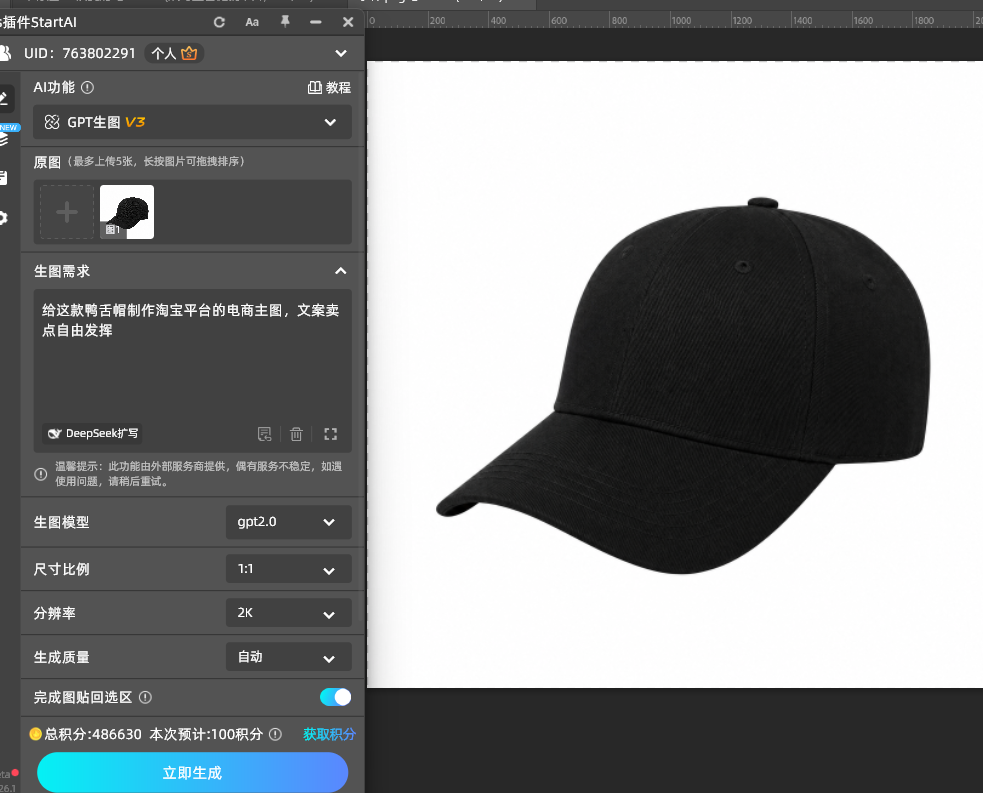The image size is (983, 793).
Task: Click the user avatar icon beside UID
Action: [6, 53]
